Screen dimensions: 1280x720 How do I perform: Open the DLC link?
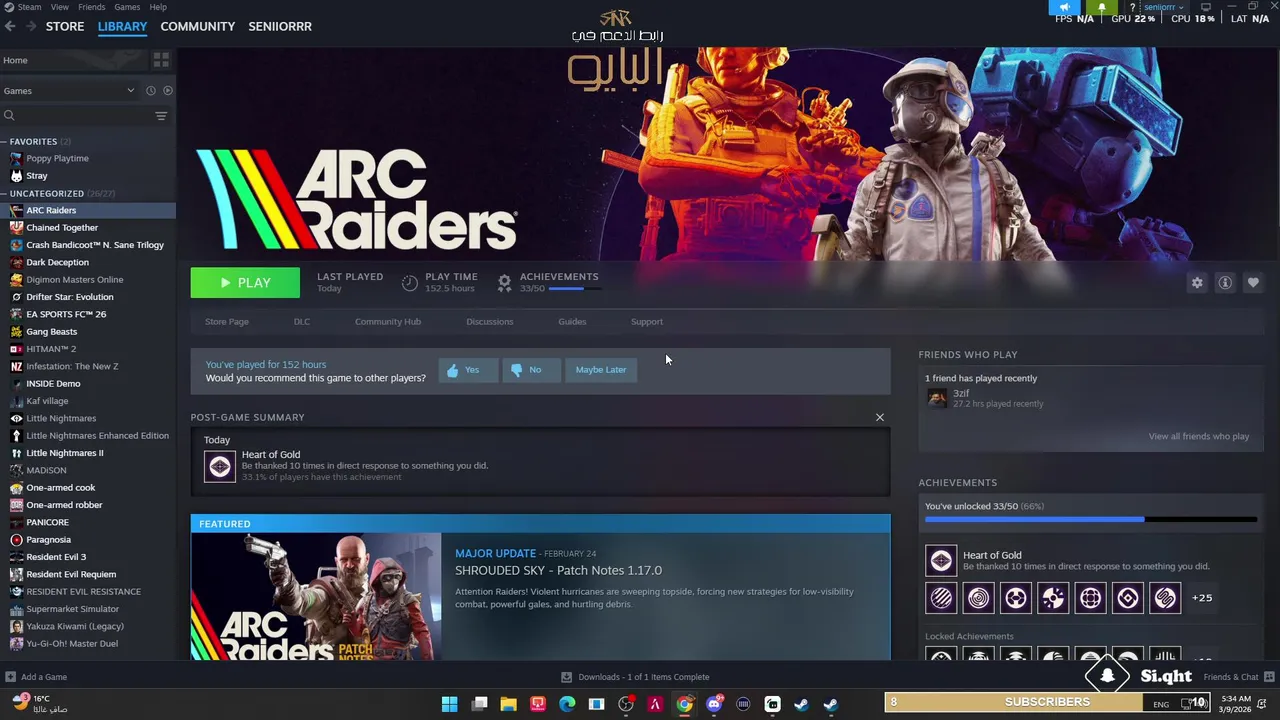click(x=302, y=322)
